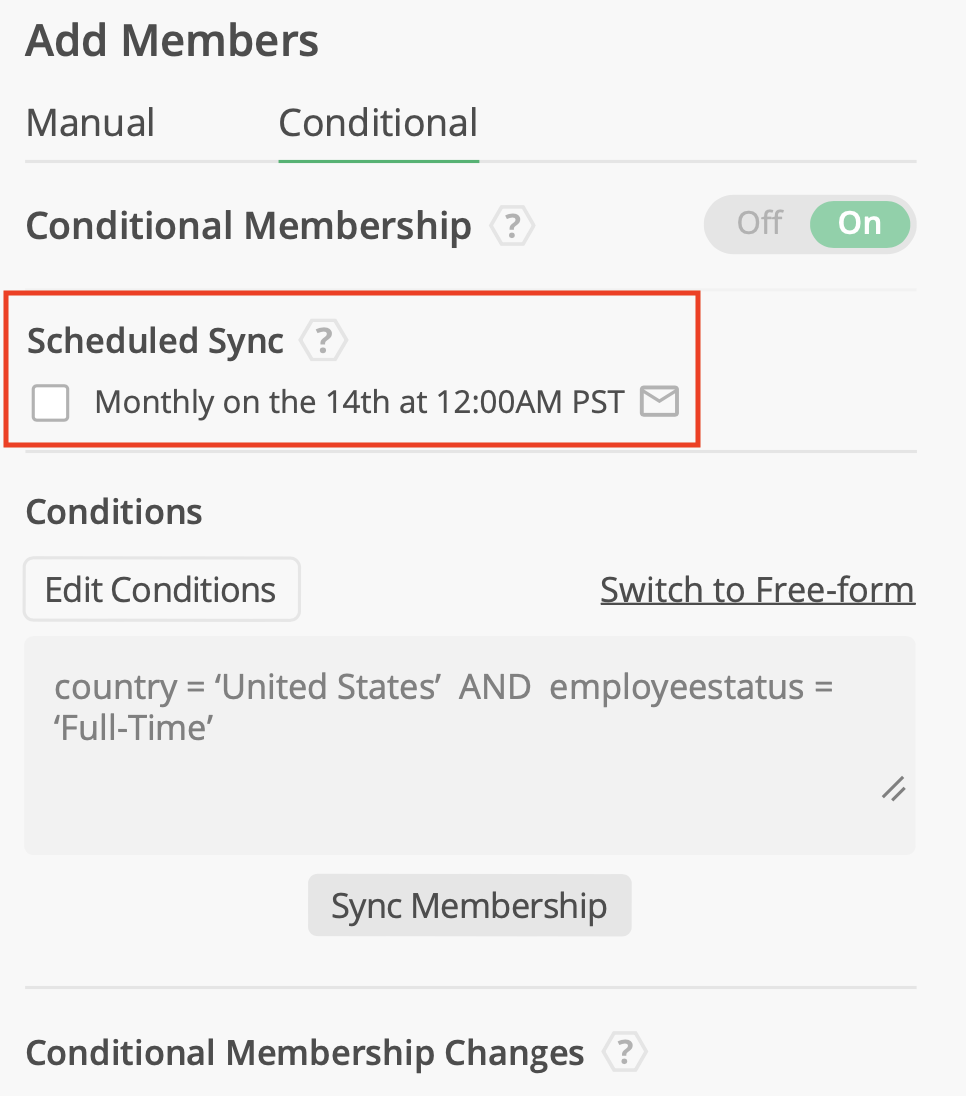Click the Scheduled Sync help icon
966x1096 pixels.
(x=323, y=342)
